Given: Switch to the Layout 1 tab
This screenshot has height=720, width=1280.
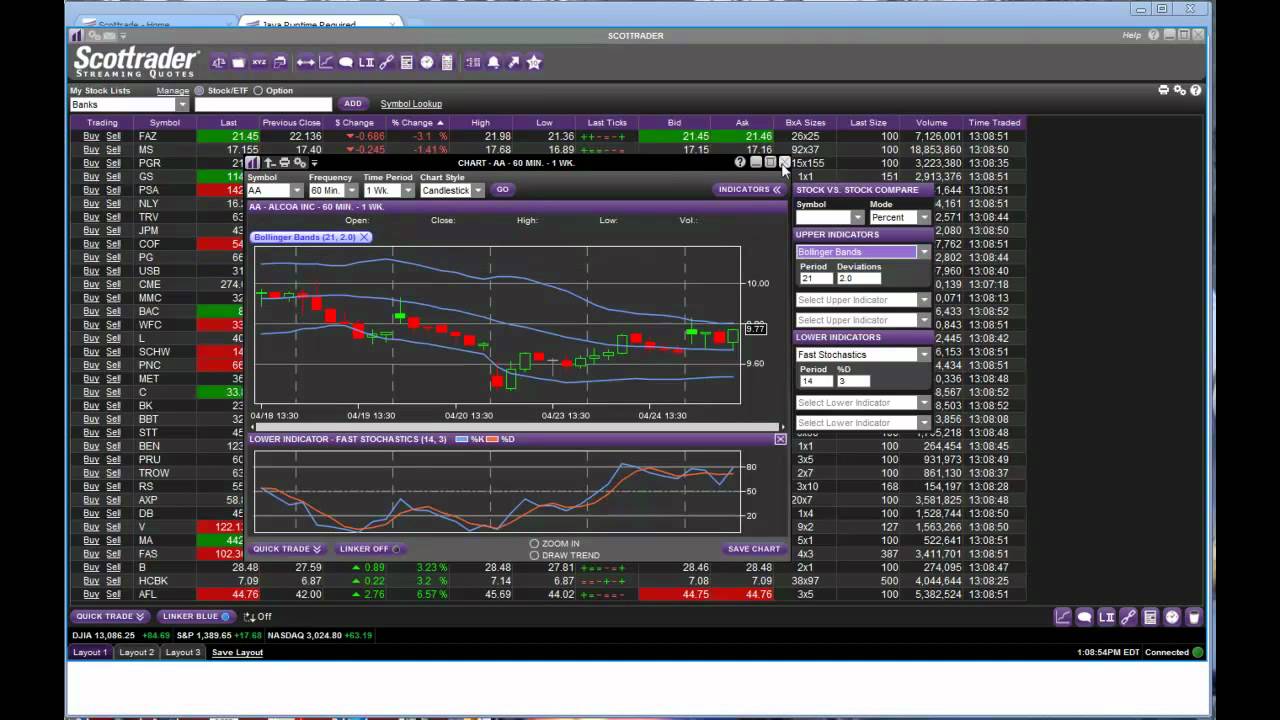Looking at the screenshot, I should coord(90,652).
